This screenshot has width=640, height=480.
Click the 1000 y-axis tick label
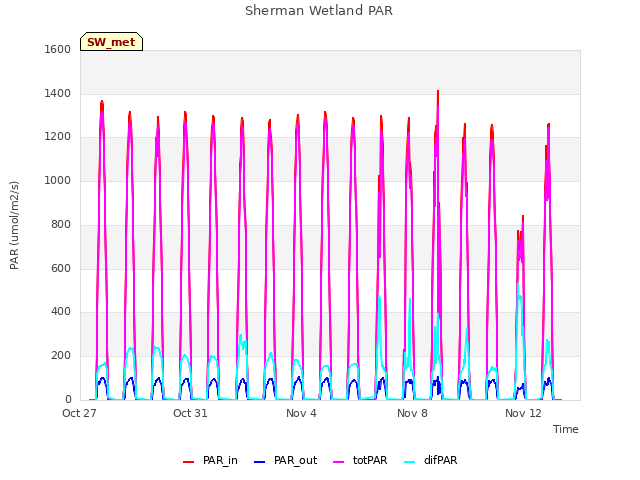click(x=58, y=180)
